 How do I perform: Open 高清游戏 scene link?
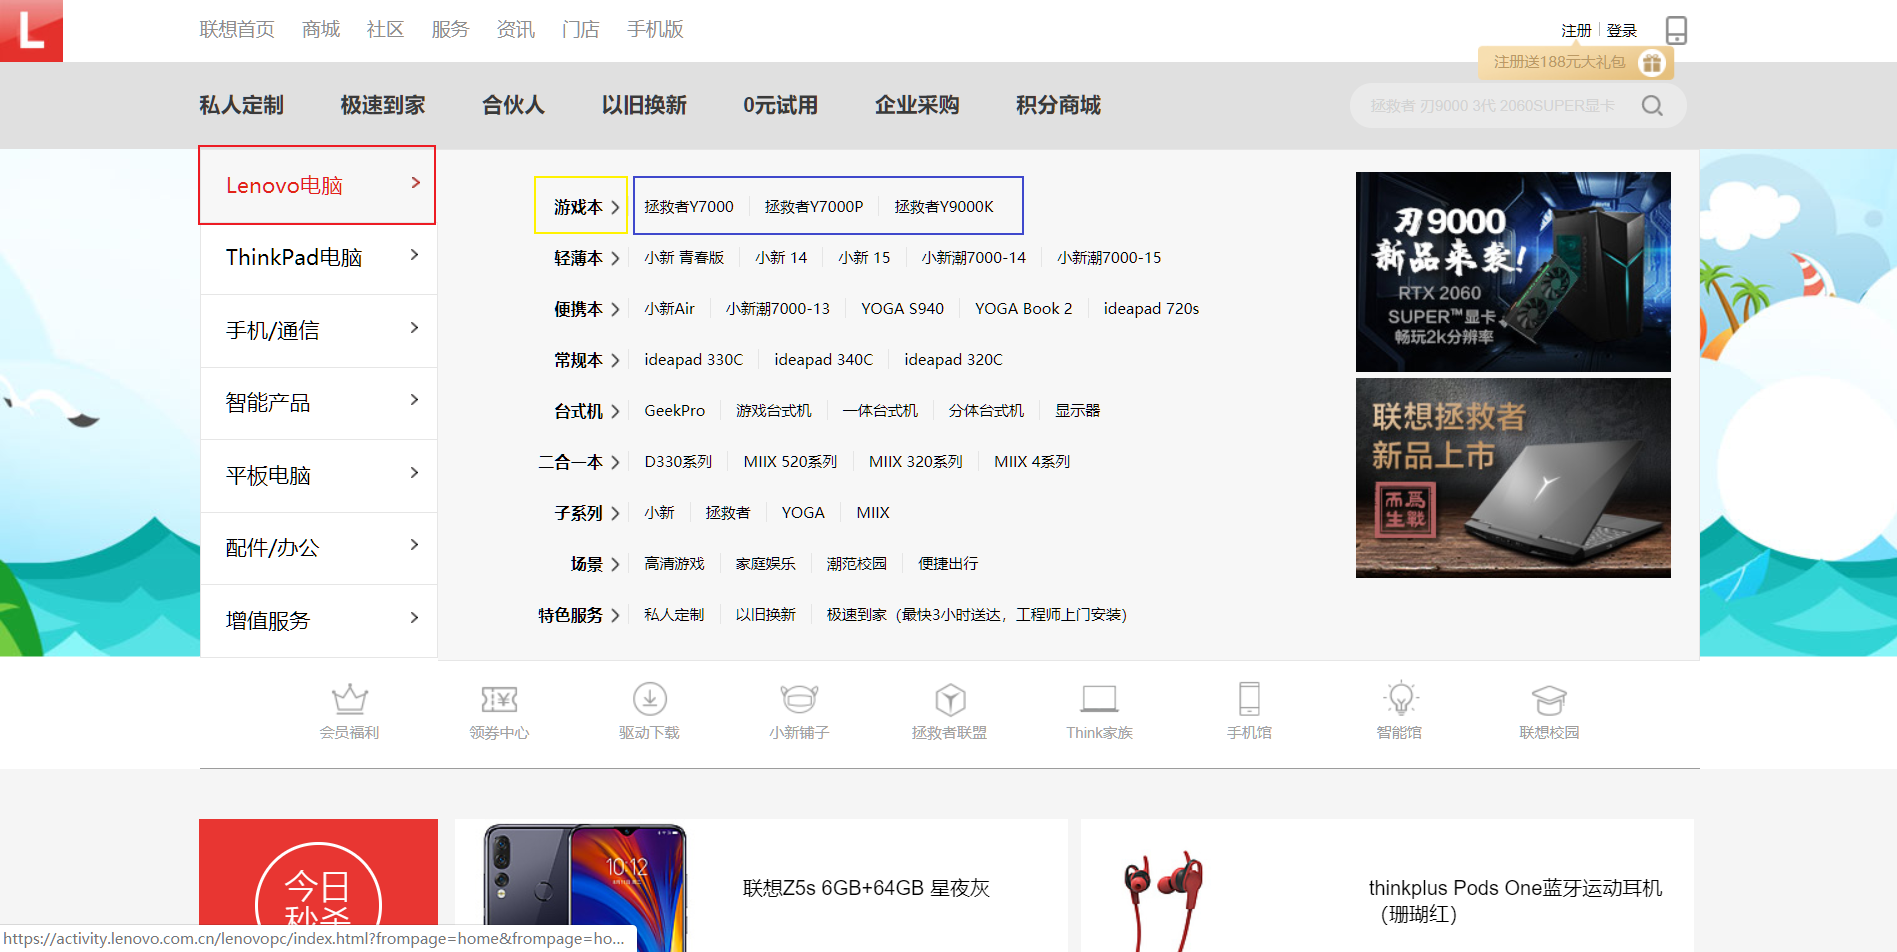point(674,564)
